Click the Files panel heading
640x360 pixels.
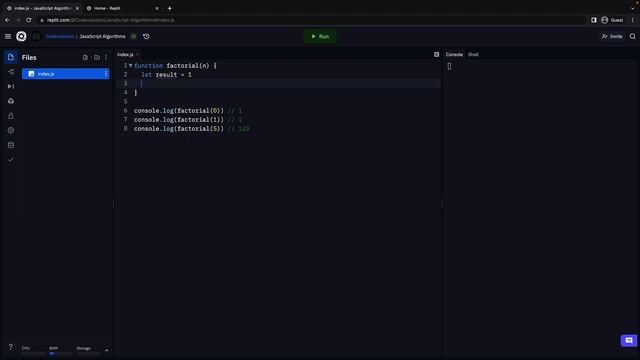29,58
